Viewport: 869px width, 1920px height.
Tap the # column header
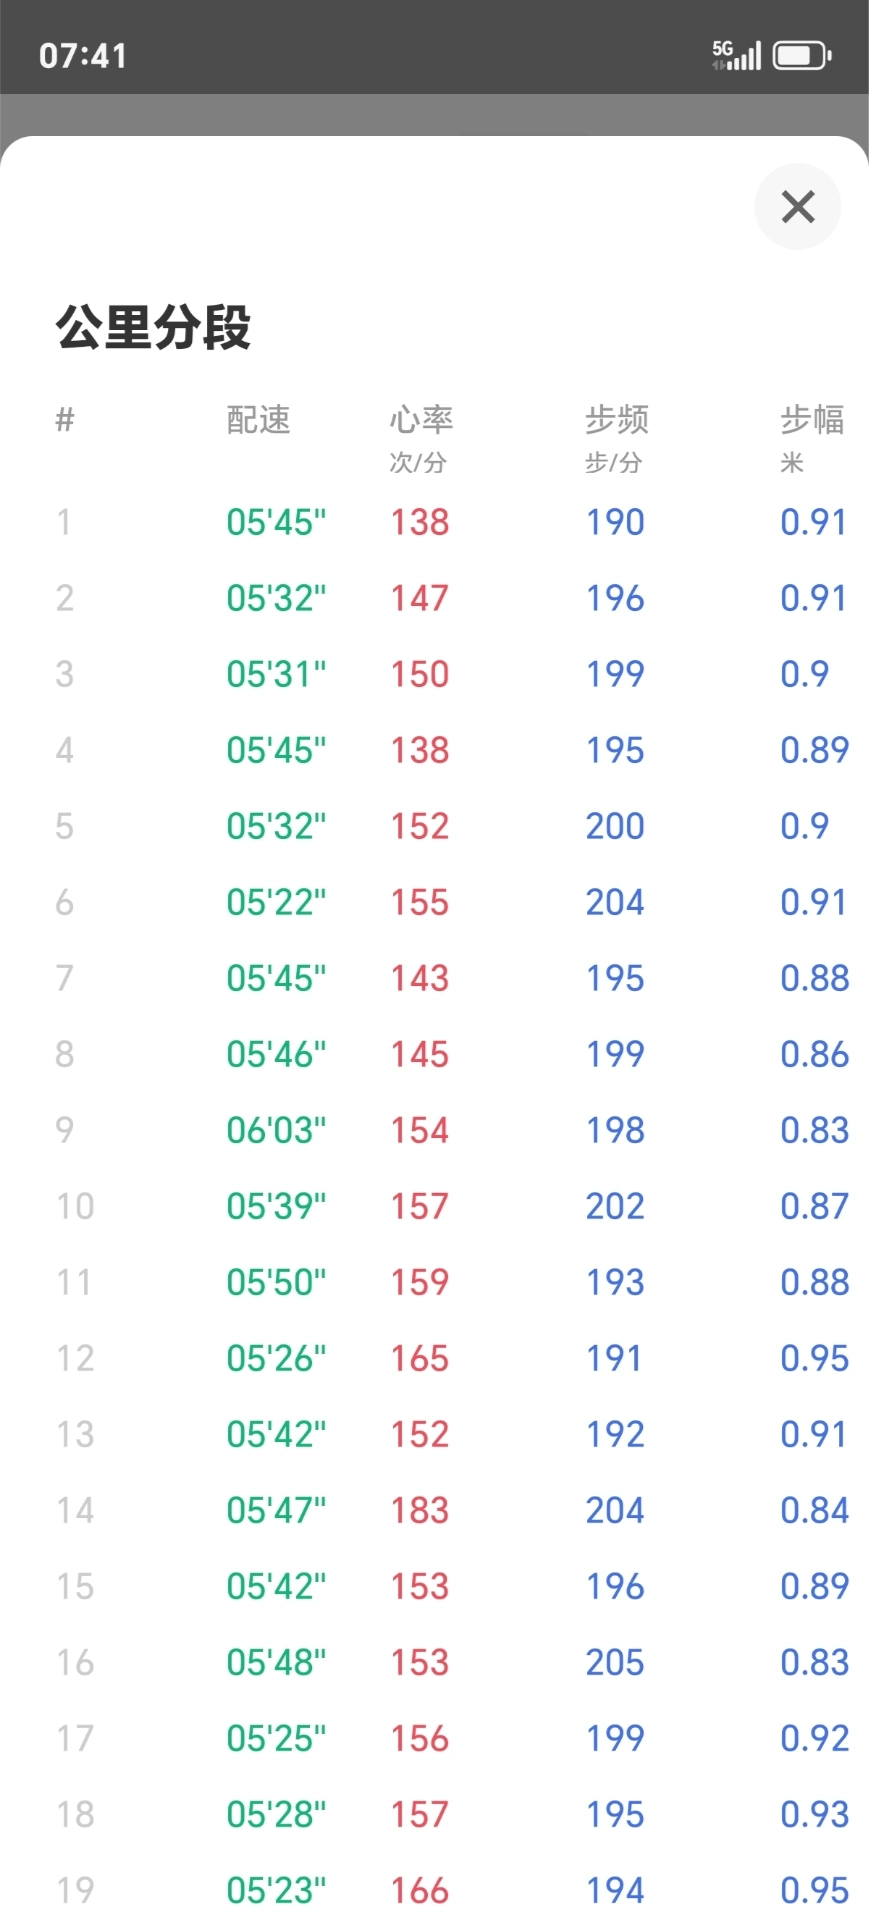click(x=65, y=420)
